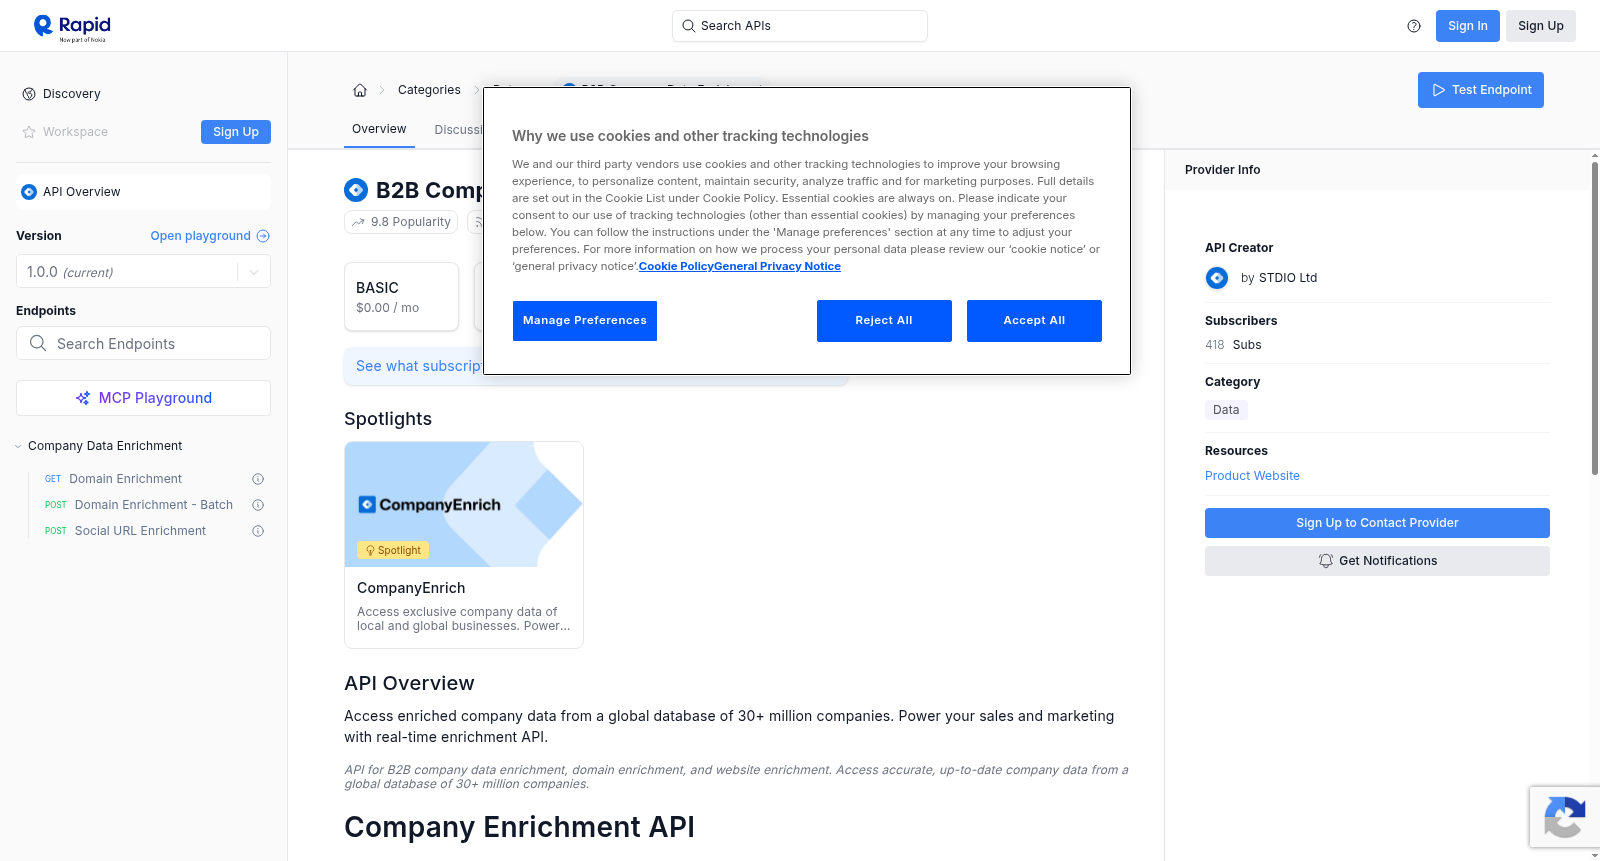The height and width of the screenshot is (861, 1600).
Task: Click info icon for Domain Enrichment - Batch
Action: point(258,505)
